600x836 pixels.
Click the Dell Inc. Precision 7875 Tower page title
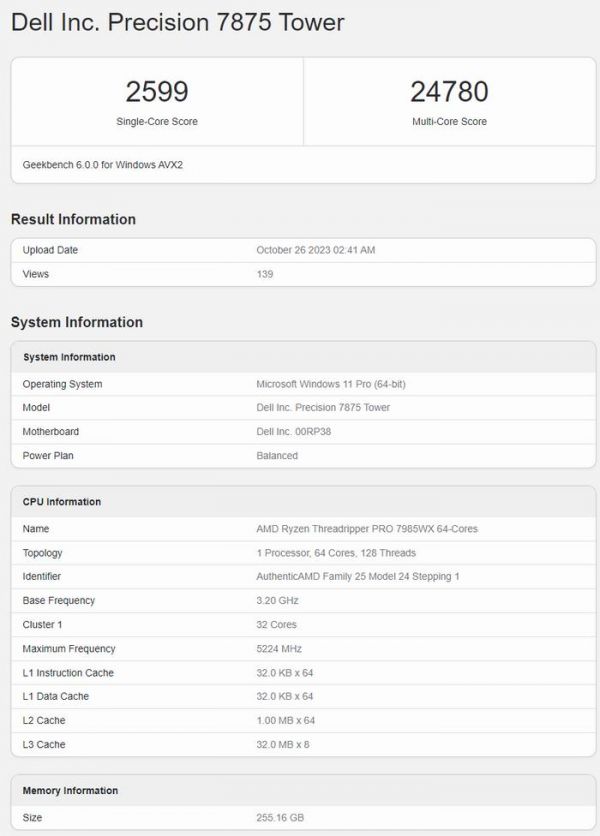point(177,23)
